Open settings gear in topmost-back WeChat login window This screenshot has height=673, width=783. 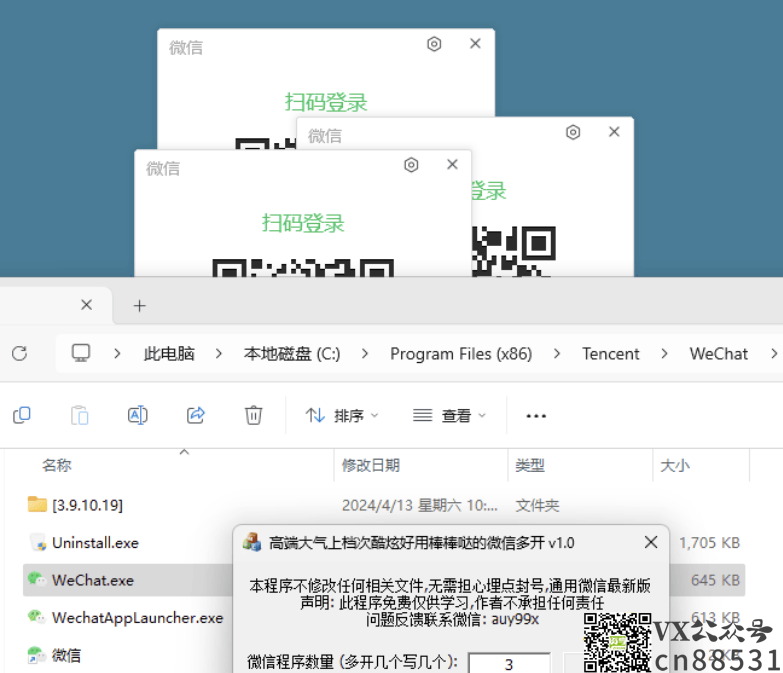(434, 44)
